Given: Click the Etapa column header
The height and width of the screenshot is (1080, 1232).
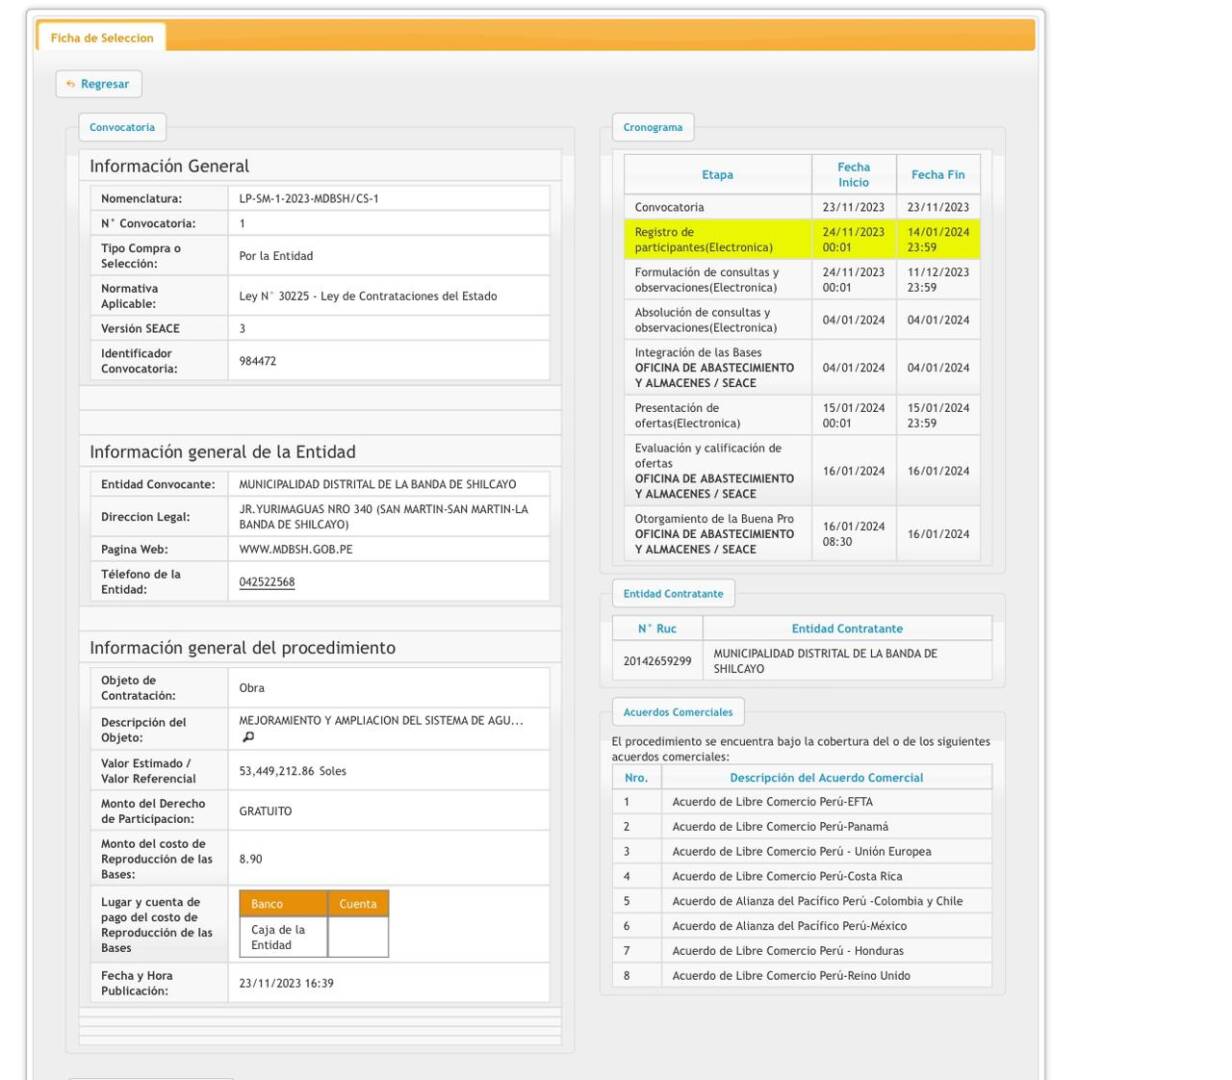Looking at the screenshot, I should [x=717, y=175].
